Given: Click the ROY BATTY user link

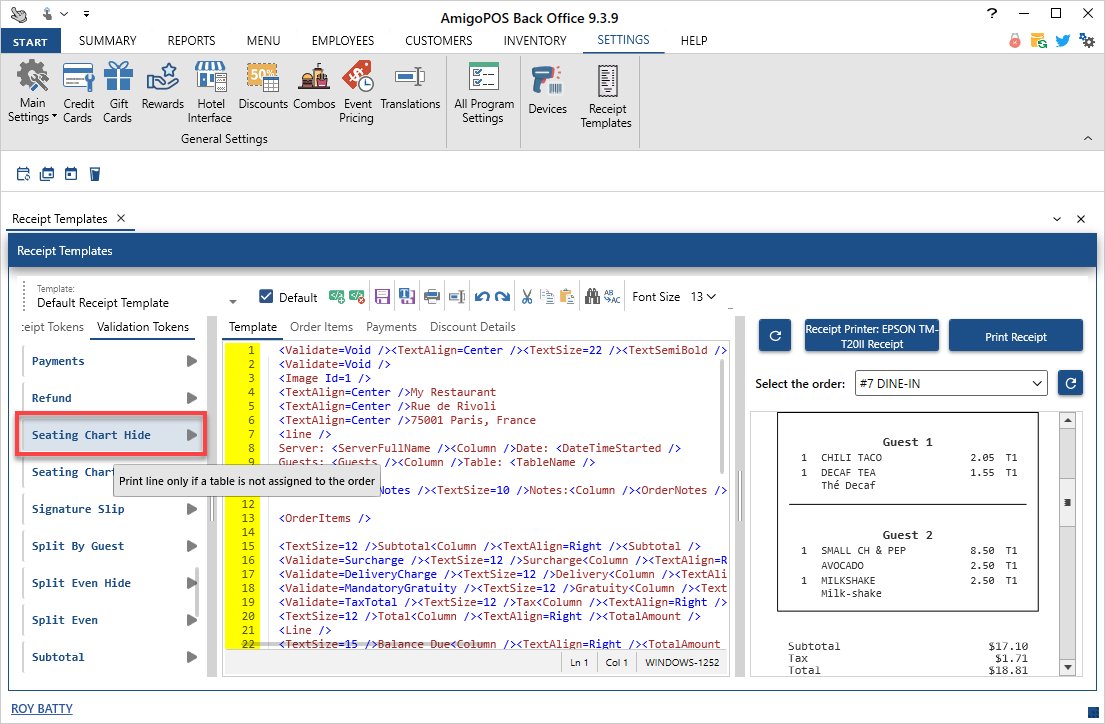Looking at the screenshot, I should (x=42, y=709).
